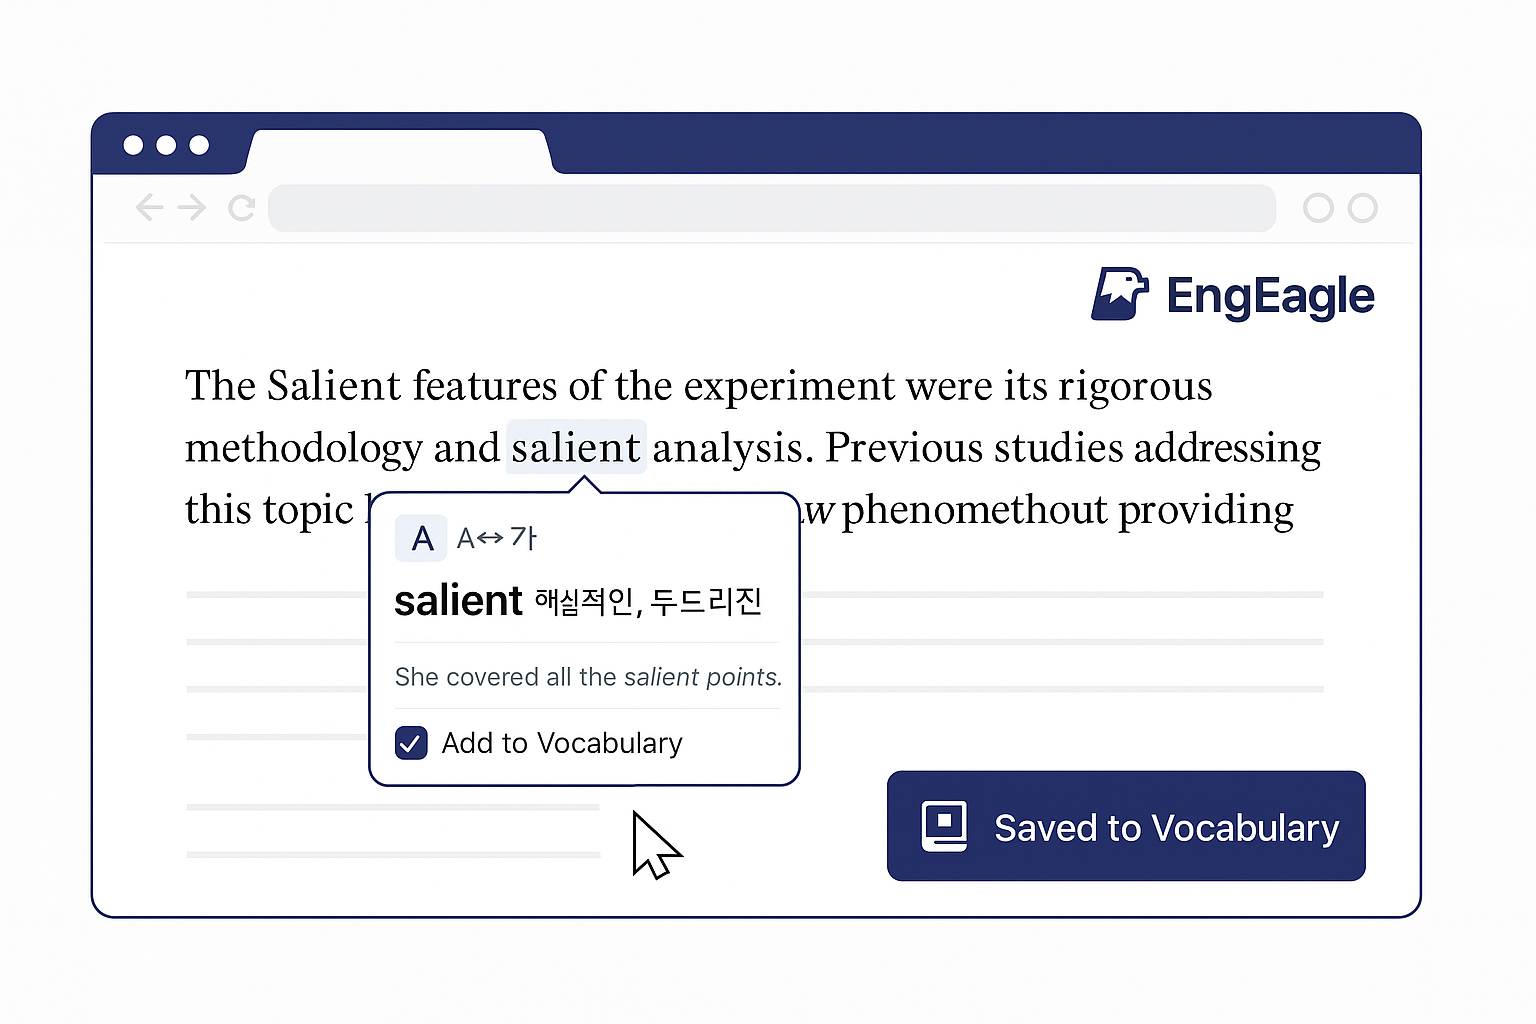Click the EngEagle eagle logo icon

tap(1119, 294)
